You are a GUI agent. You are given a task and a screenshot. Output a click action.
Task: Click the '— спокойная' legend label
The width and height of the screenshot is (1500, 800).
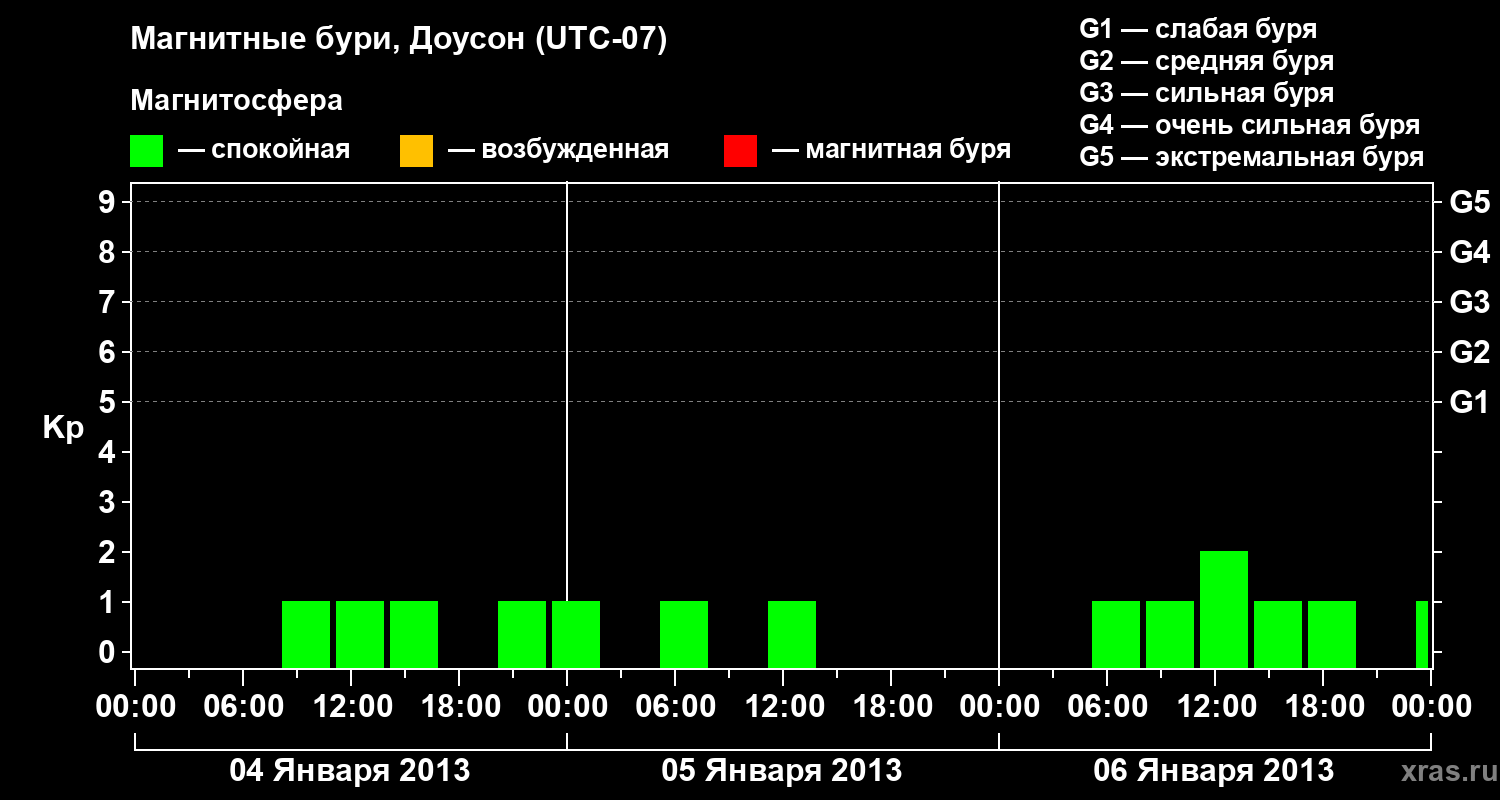(264, 150)
